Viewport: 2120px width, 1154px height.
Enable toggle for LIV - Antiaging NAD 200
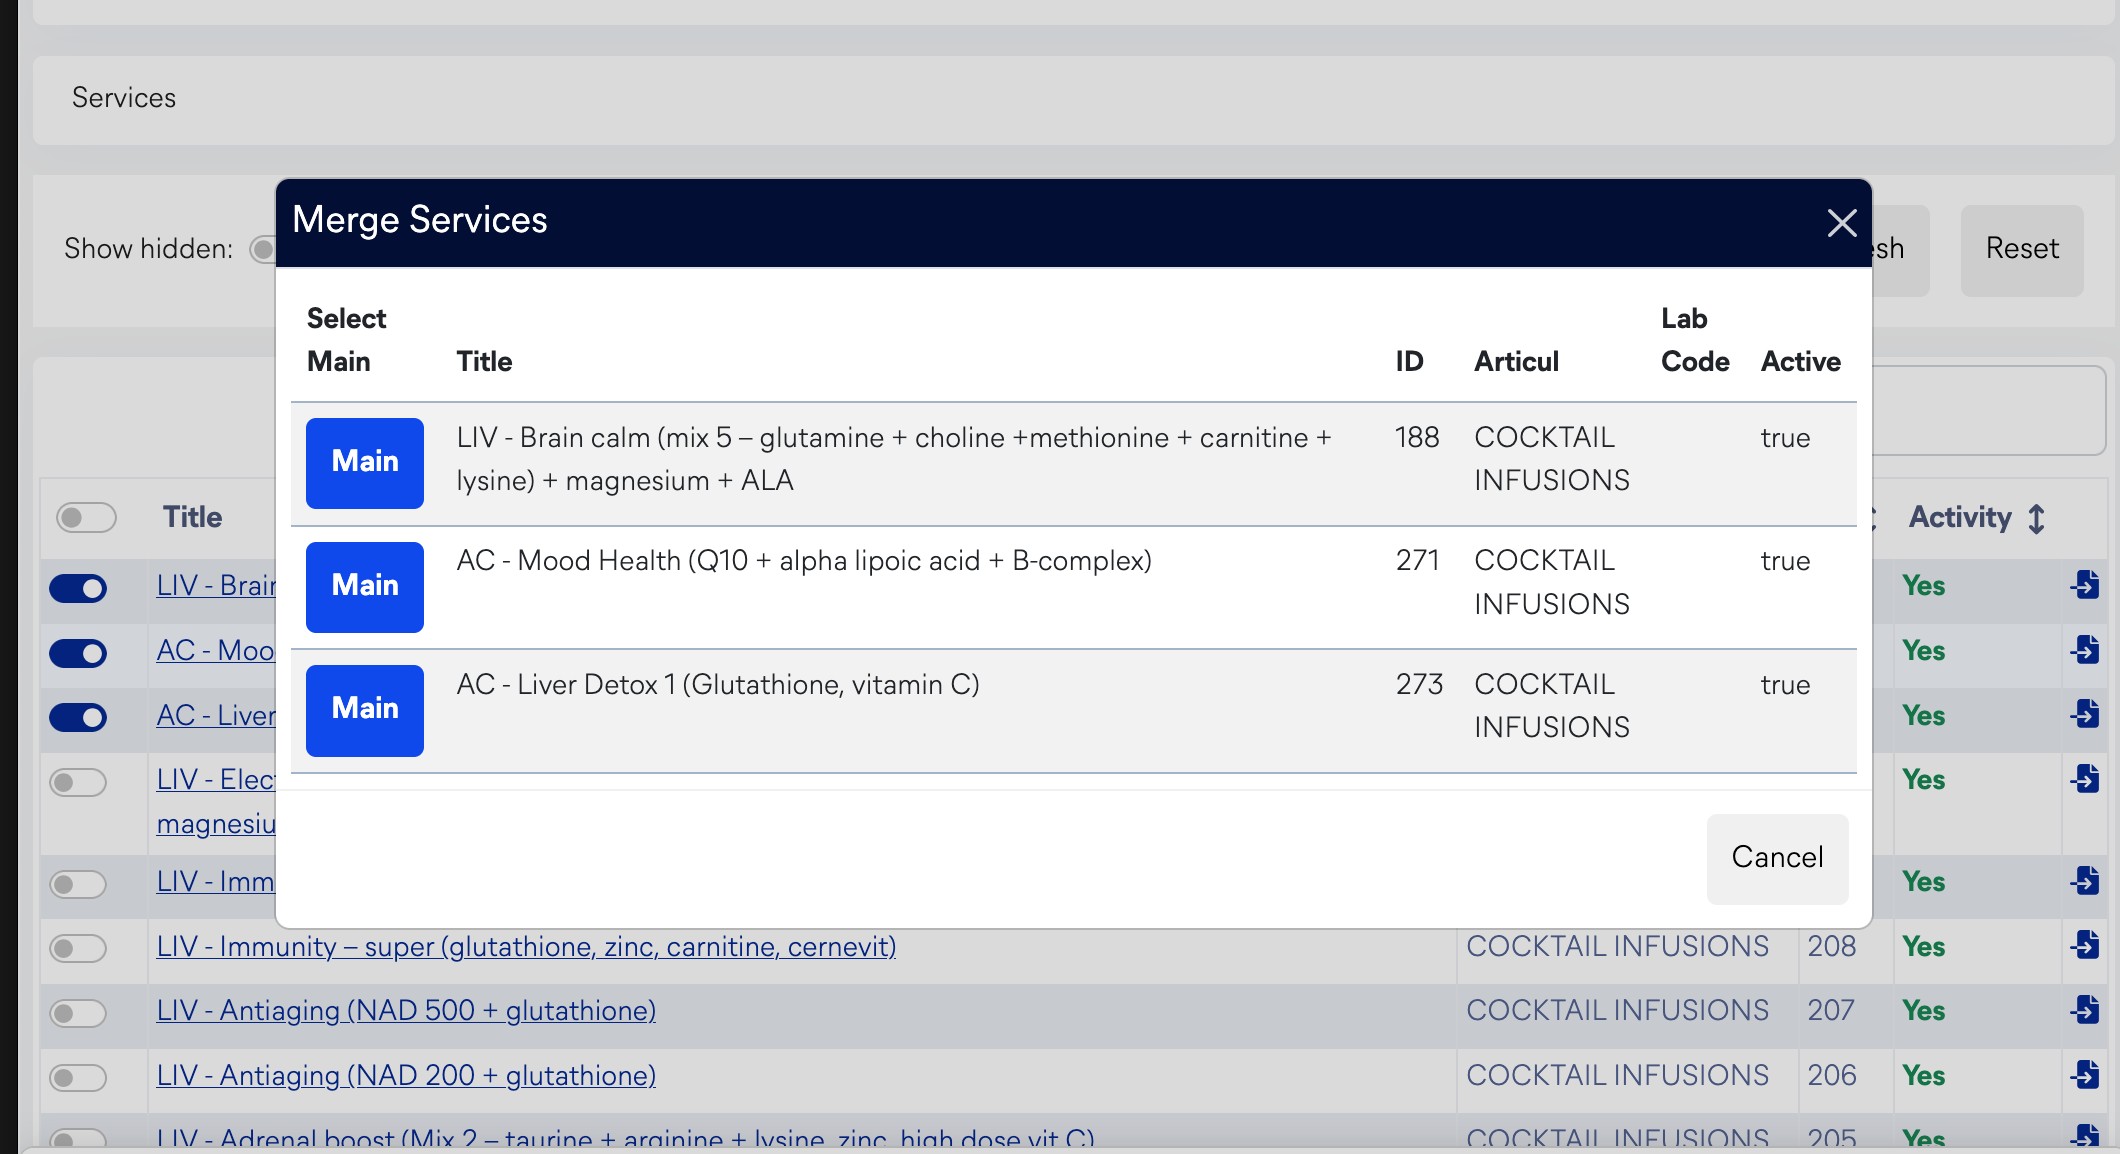78,1077
